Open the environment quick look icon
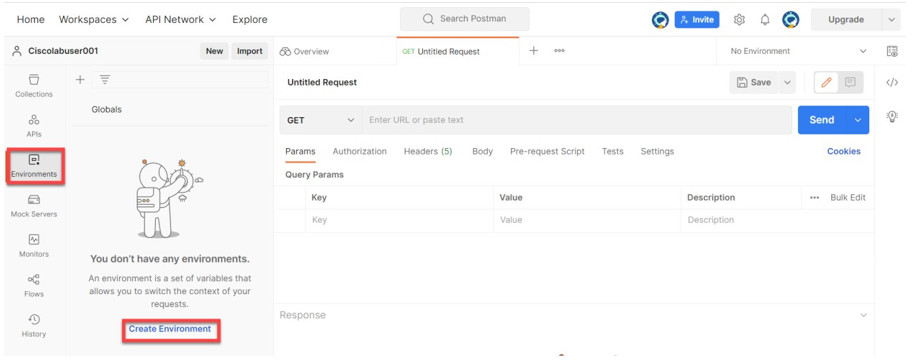The image size is (912, 360). tap(892, 51)
